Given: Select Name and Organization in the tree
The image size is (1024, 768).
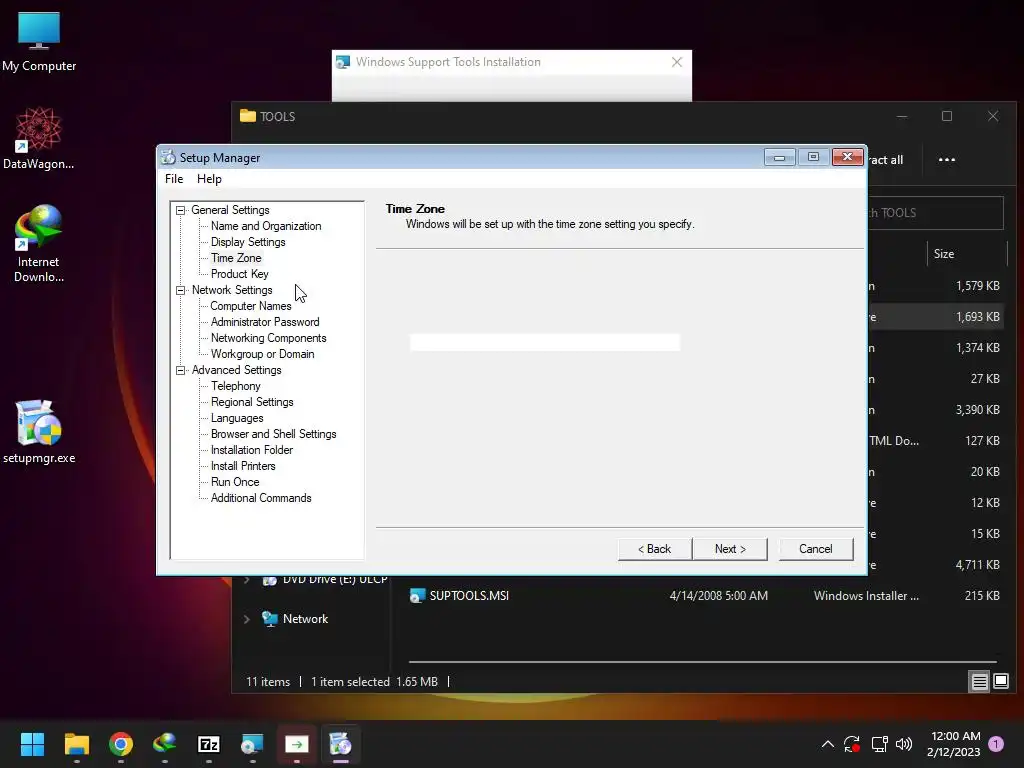Looking at the screenshot, I should pos(266,226).
